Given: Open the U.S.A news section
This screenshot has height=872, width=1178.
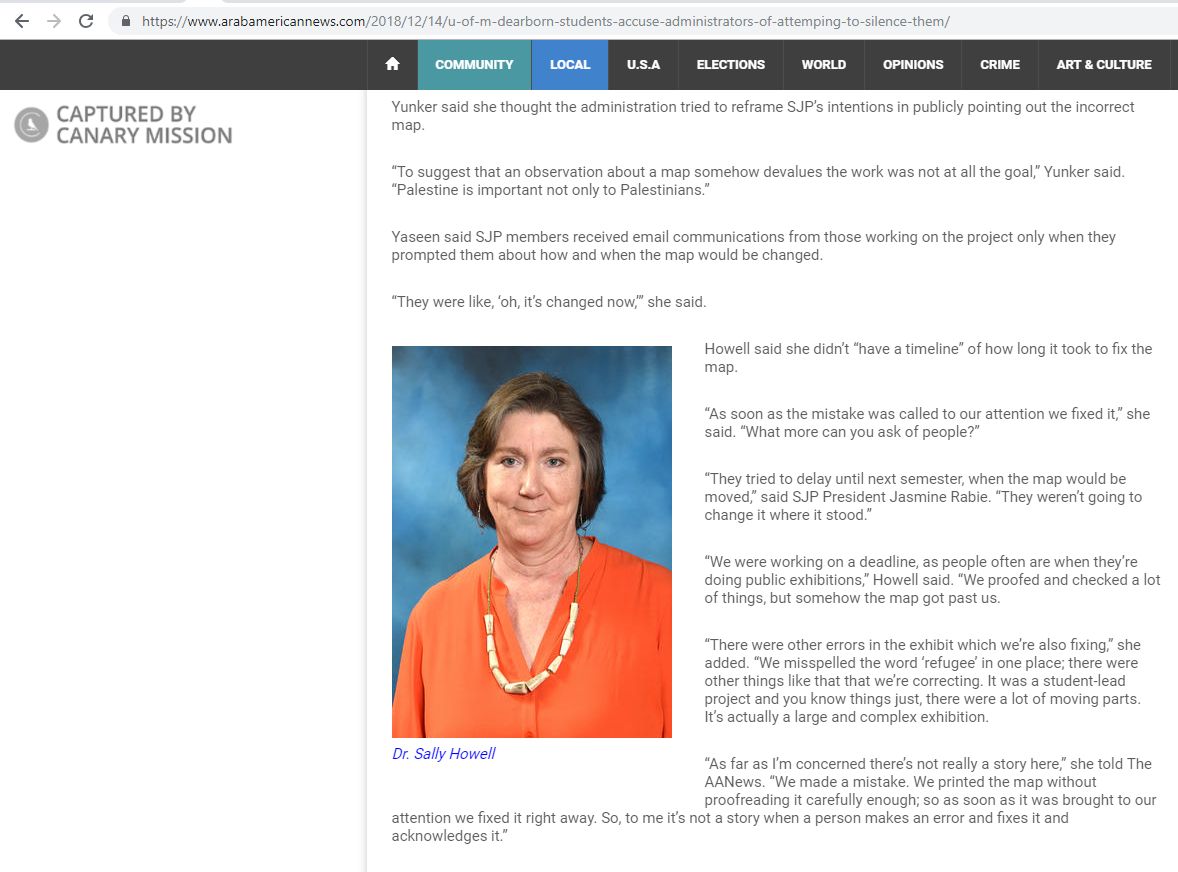Looking at the screenshot, I should click(643, 64).
